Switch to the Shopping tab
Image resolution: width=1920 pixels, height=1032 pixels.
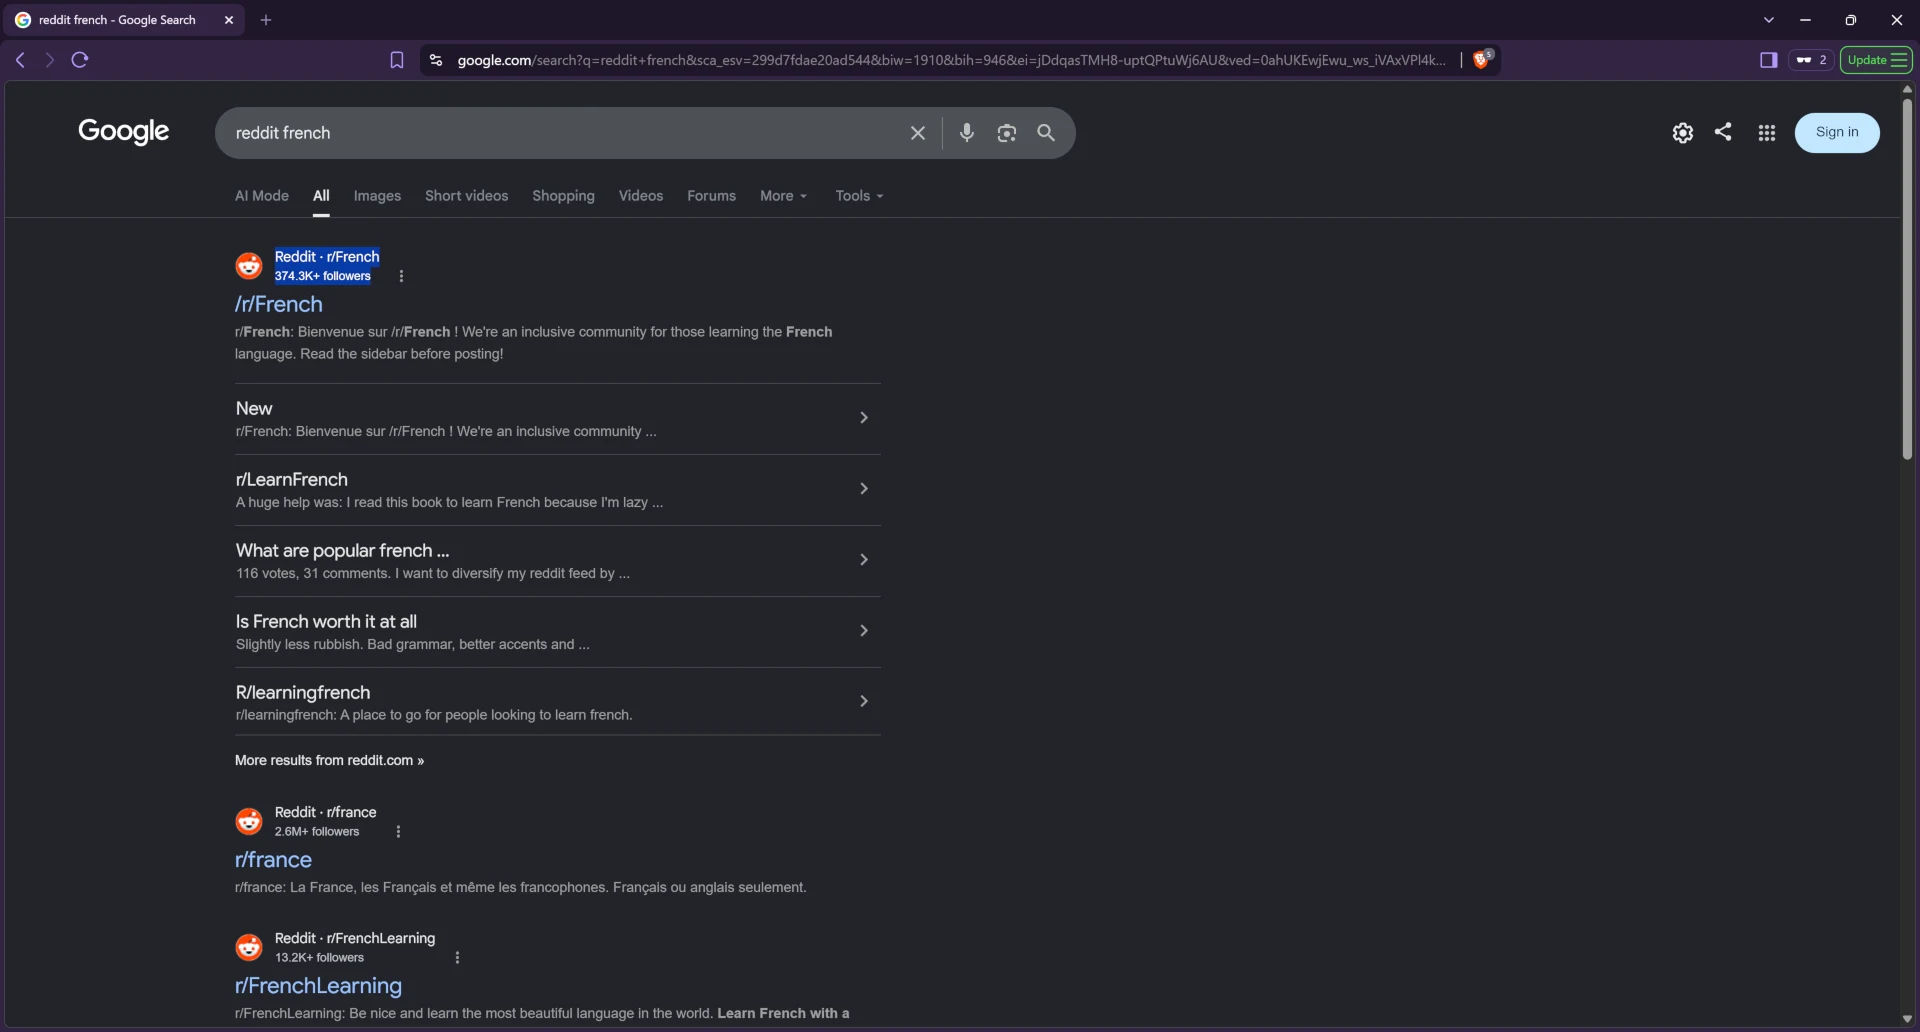(563, 196)
